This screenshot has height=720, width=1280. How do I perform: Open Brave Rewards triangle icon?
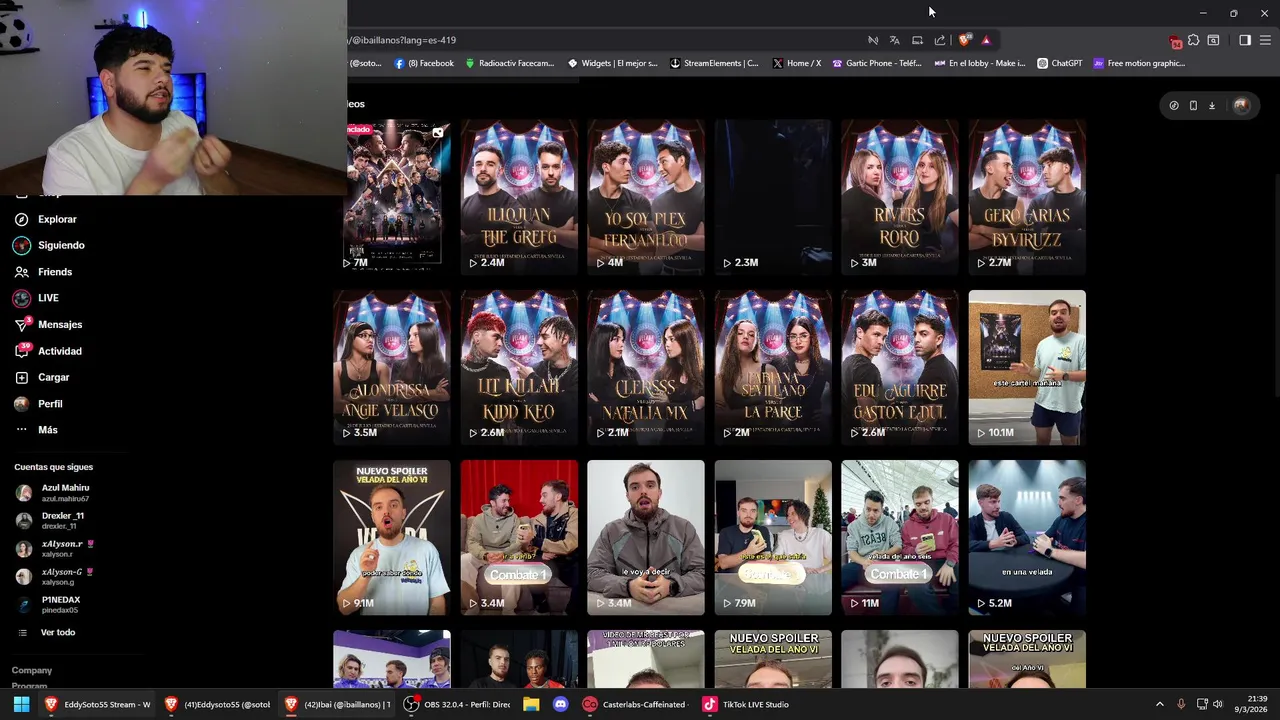pyautogui.click(x=986, y=40)
